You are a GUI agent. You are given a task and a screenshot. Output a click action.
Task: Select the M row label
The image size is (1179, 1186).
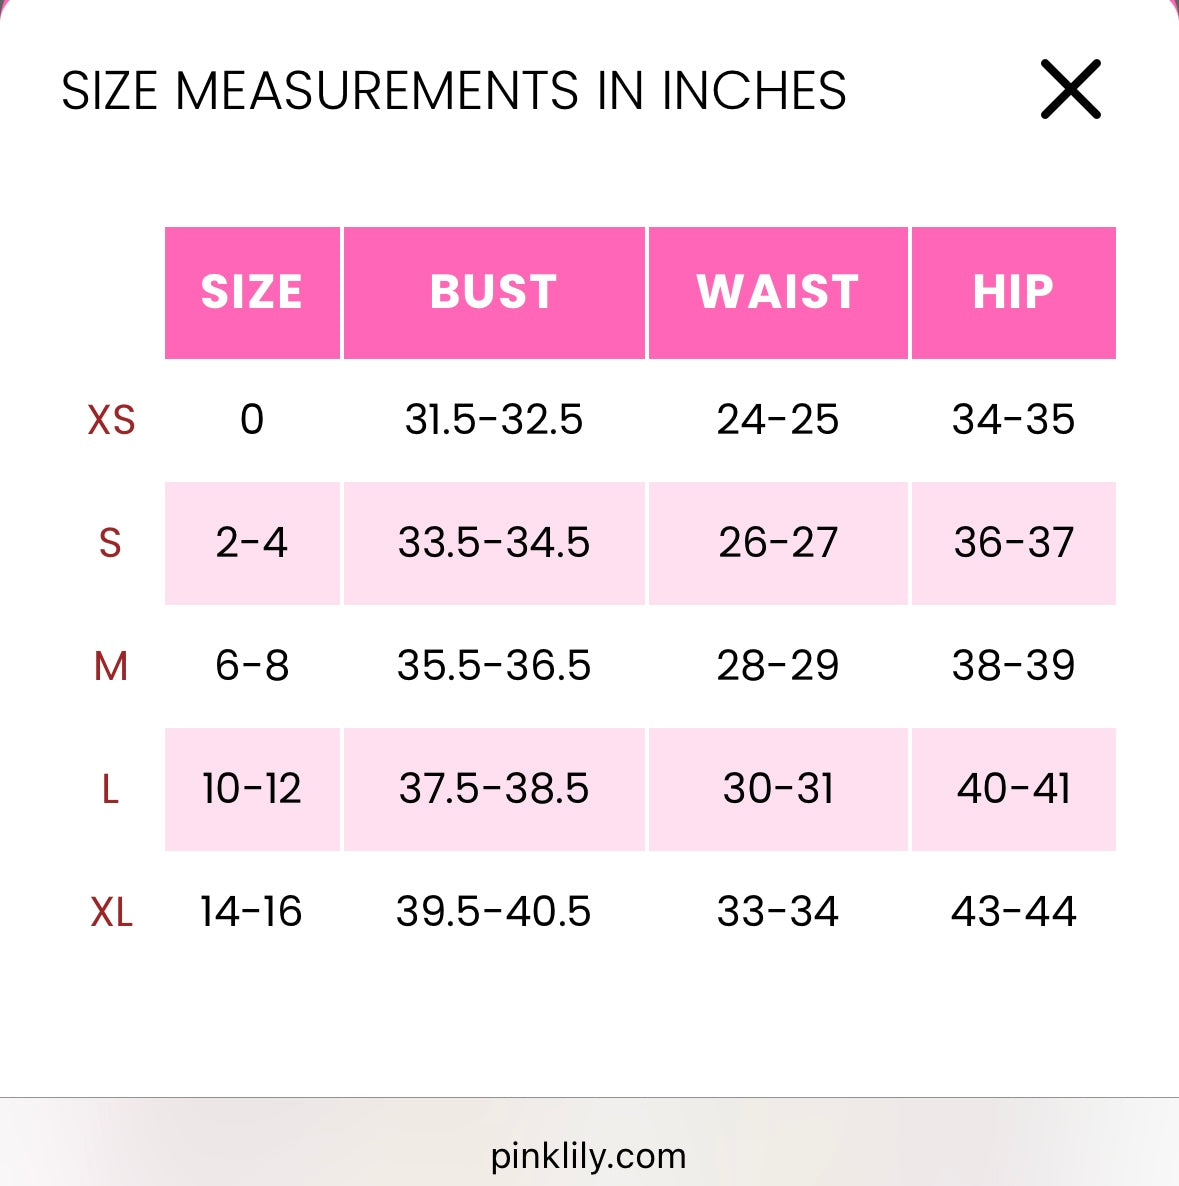(110, 666)
